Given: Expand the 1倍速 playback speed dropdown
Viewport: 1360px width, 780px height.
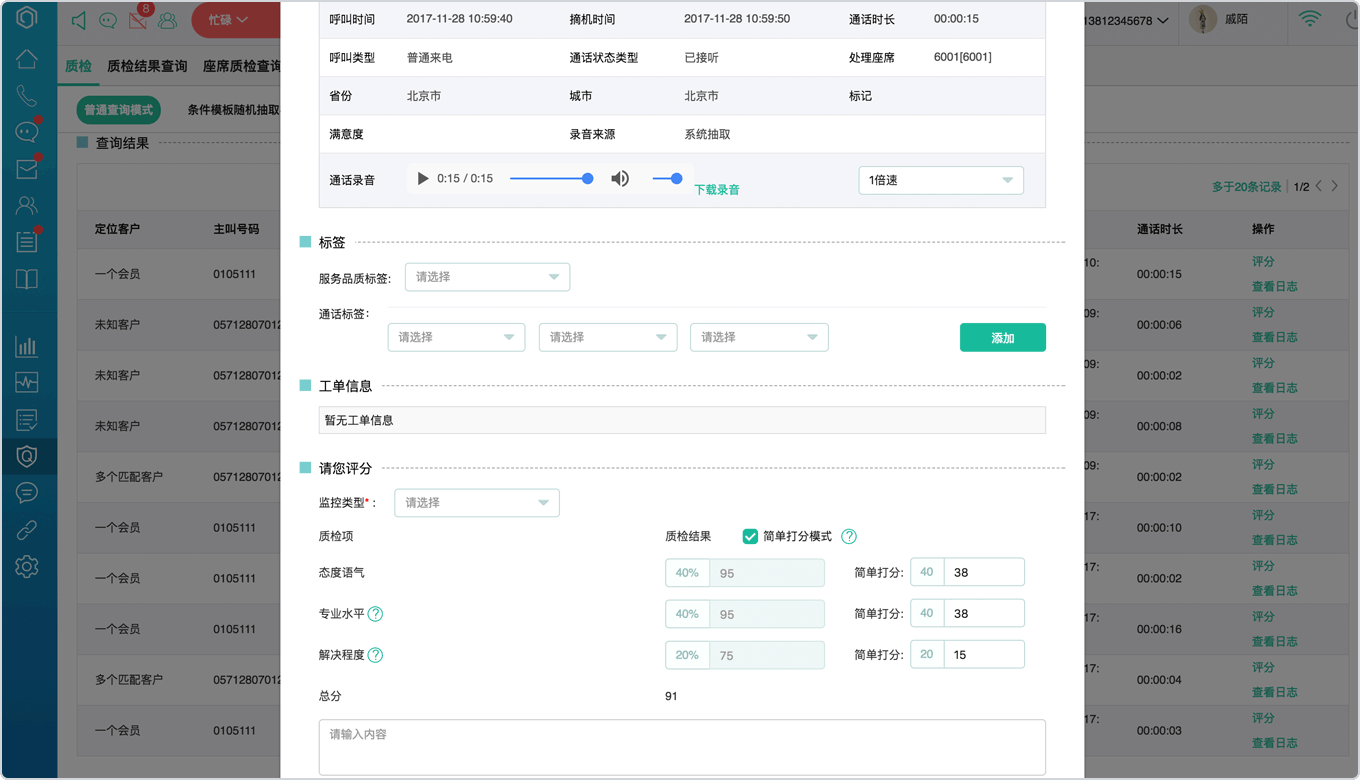Looking at the screenshot, I should (x=941, y=180).
